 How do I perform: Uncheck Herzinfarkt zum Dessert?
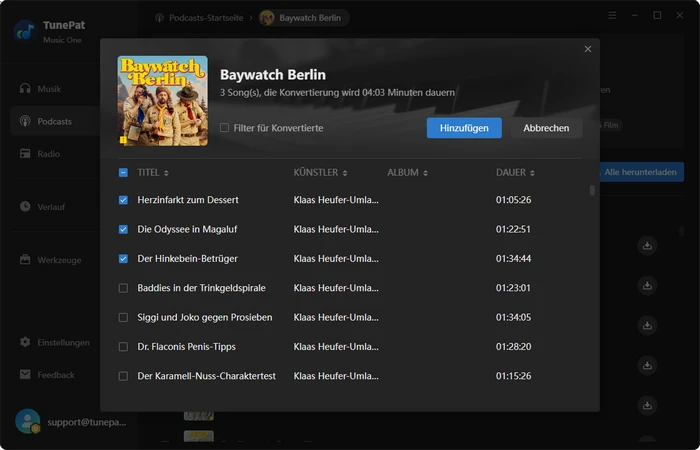click(123, 200)
